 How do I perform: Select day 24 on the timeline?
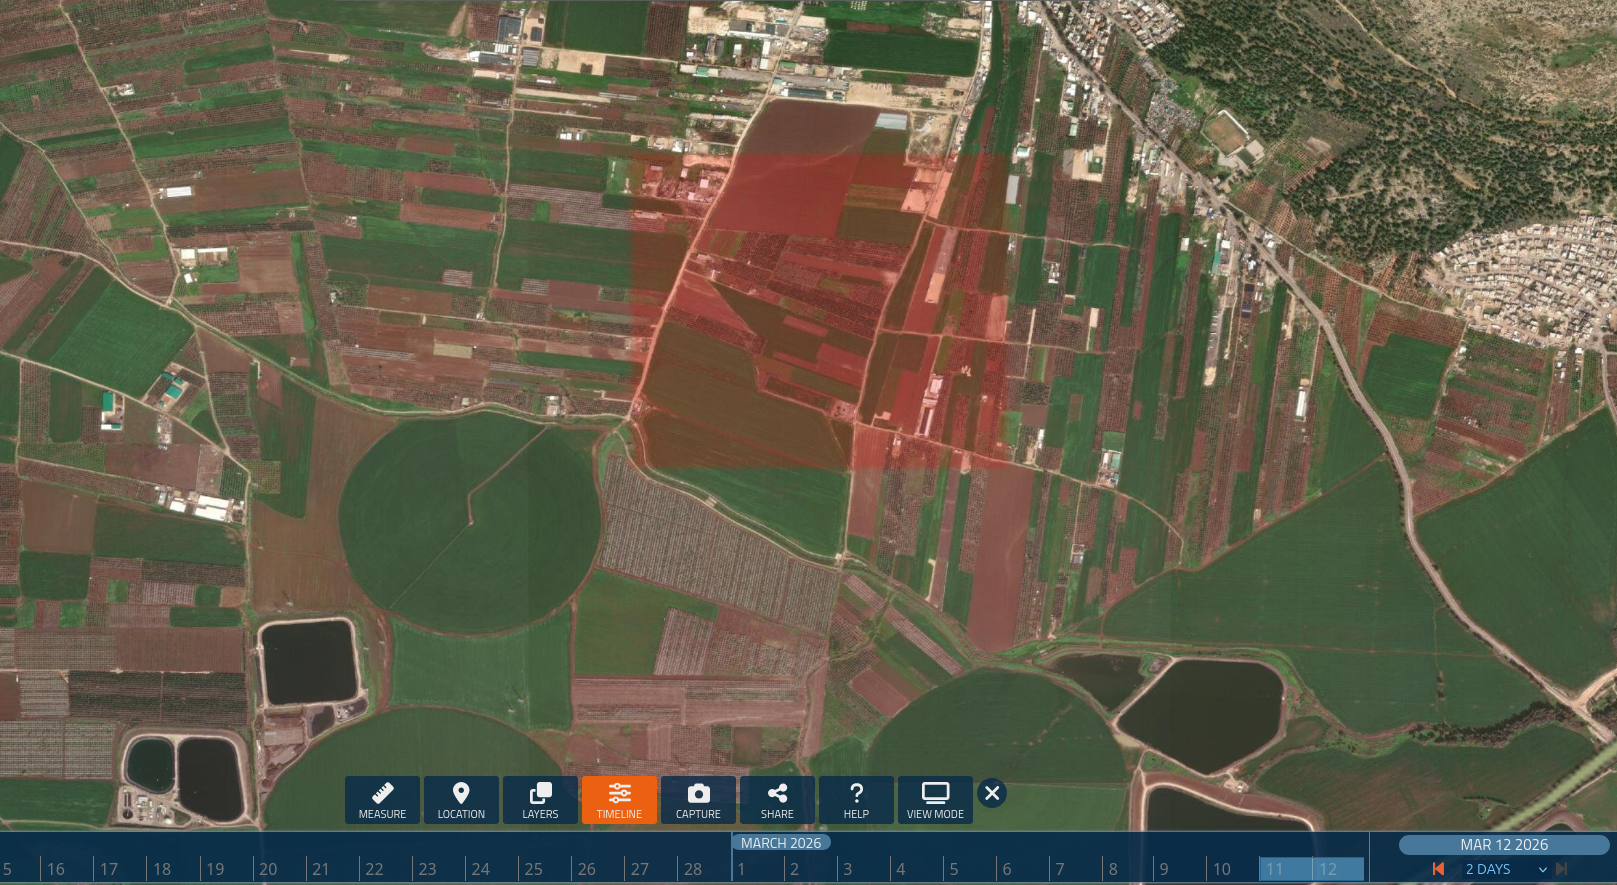pyautogui.click(x=480, y=869)
